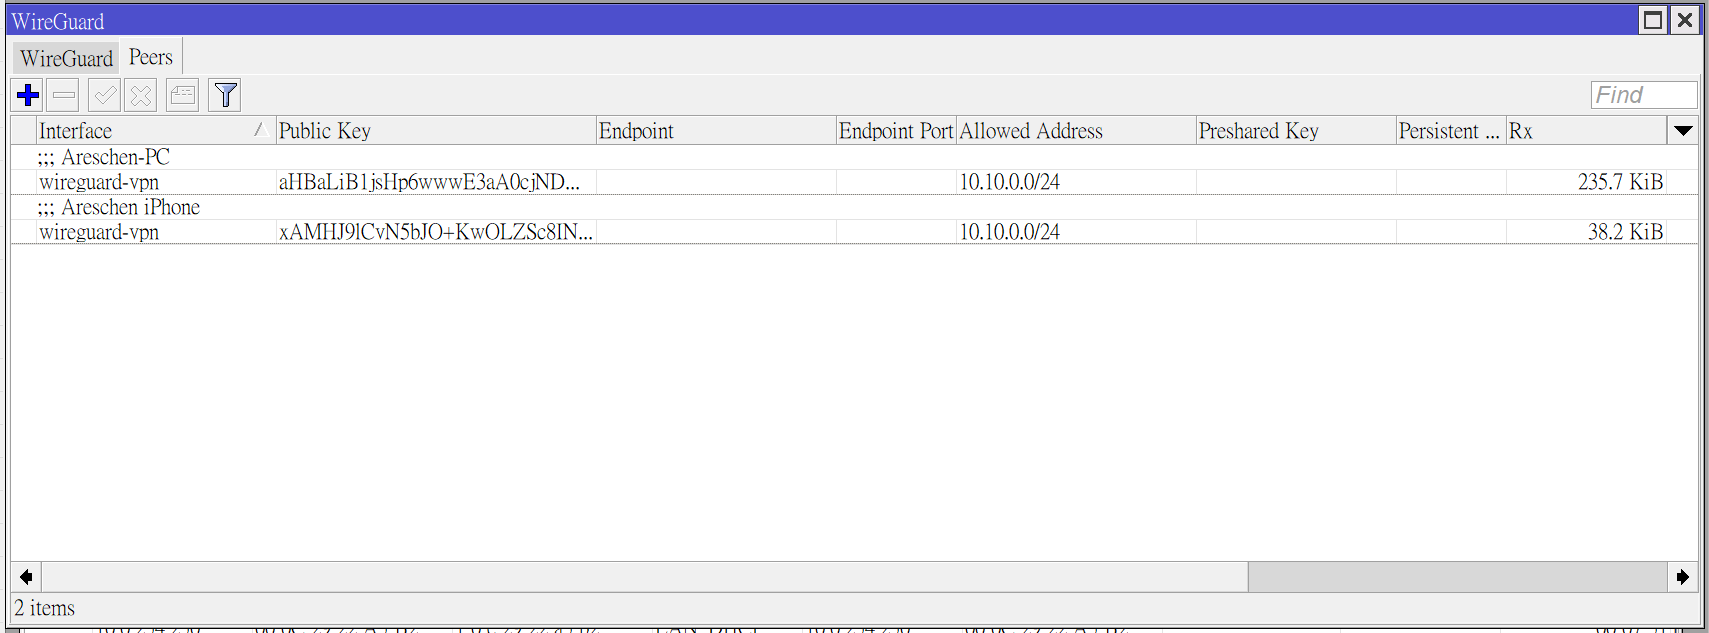Click the Find search field

pyautogui.click(x=1643, y=95)
